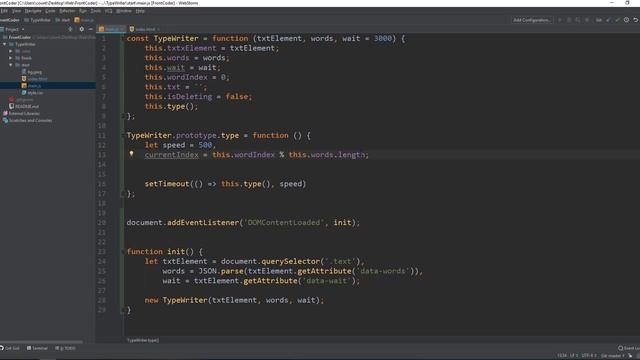Screen dimensions: 640x360
Task: Open the TODO tool window
Action: click(x=65, y=348)
